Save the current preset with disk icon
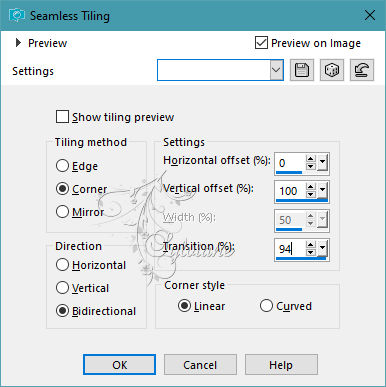 302,70
